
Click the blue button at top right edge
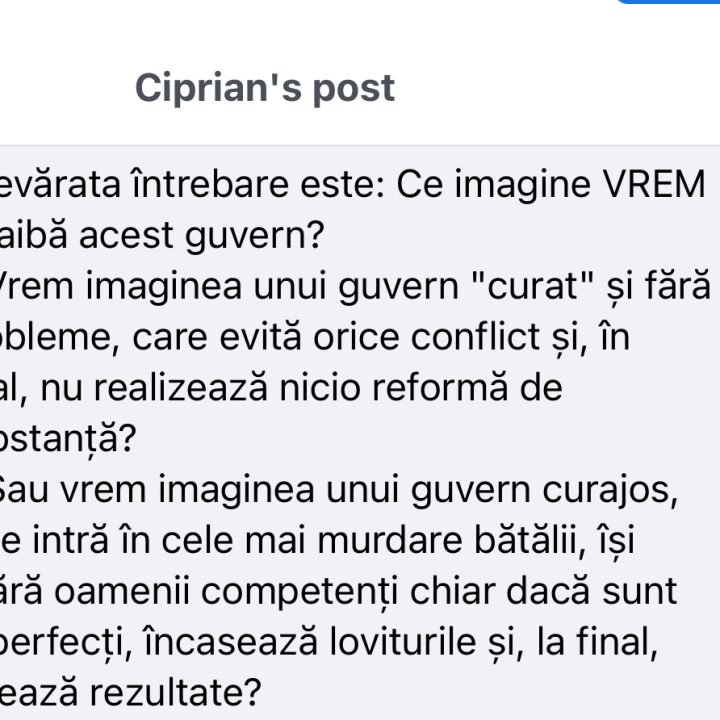tap(669, 2)
